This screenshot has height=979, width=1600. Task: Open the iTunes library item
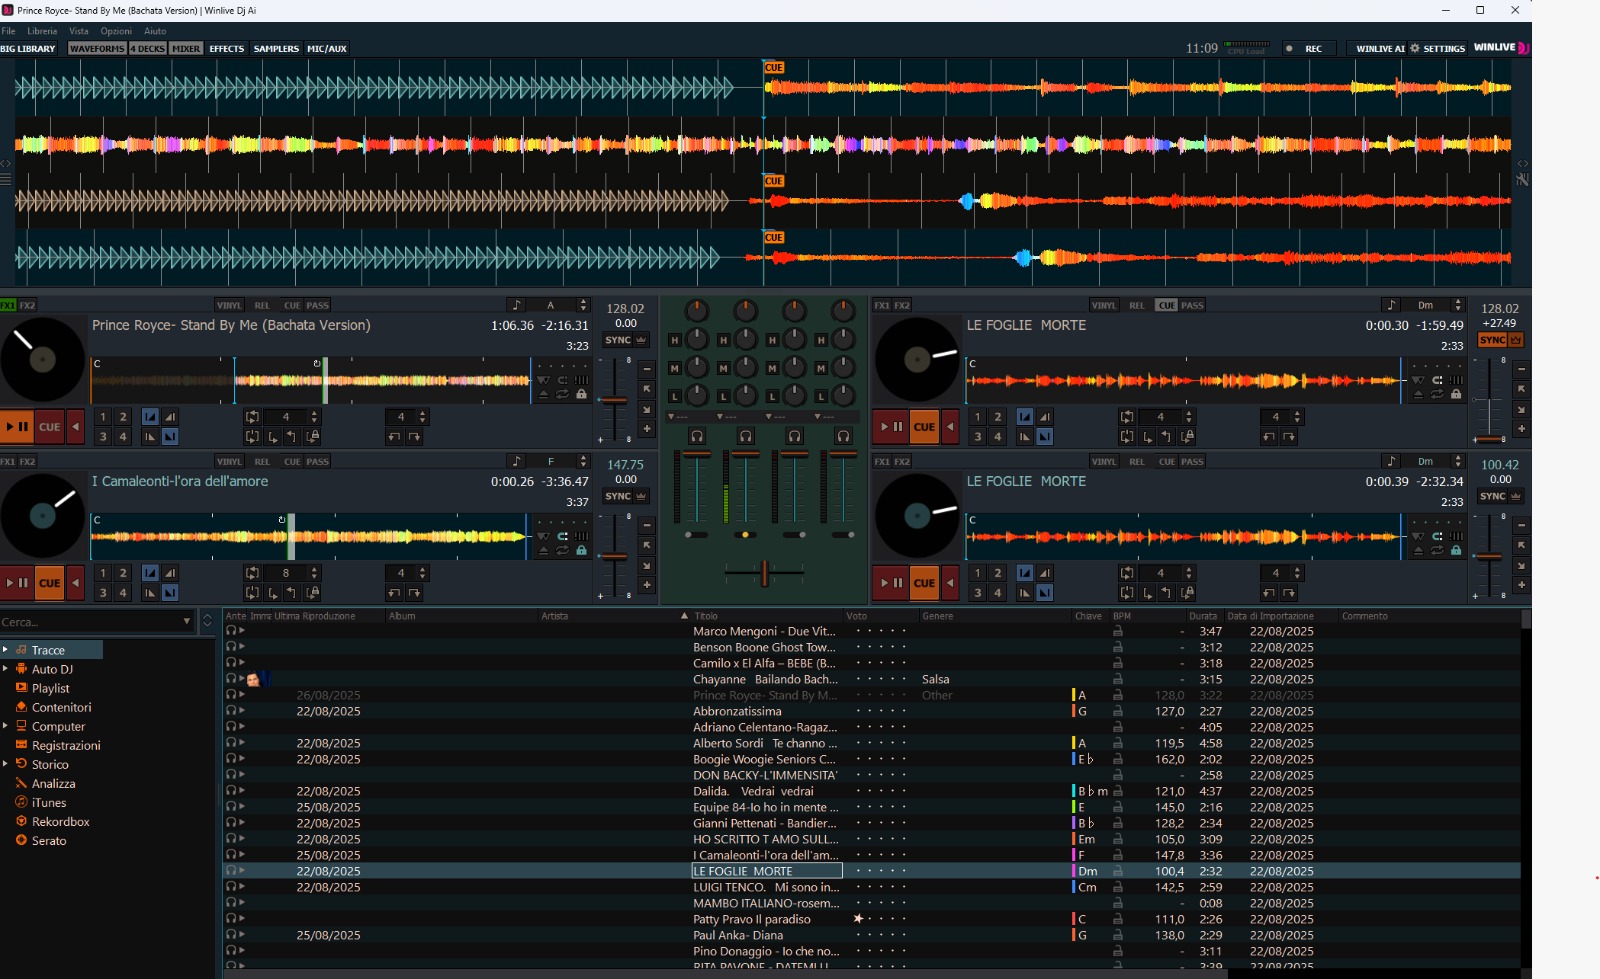click(x=49, y=803)
